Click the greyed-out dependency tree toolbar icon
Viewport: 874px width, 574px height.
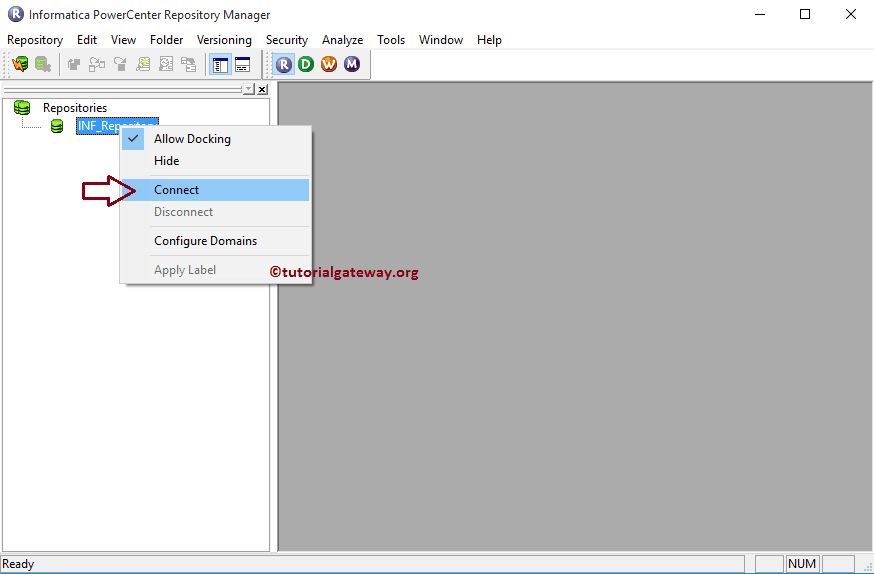pyautogui.click(x=188, y=65)
